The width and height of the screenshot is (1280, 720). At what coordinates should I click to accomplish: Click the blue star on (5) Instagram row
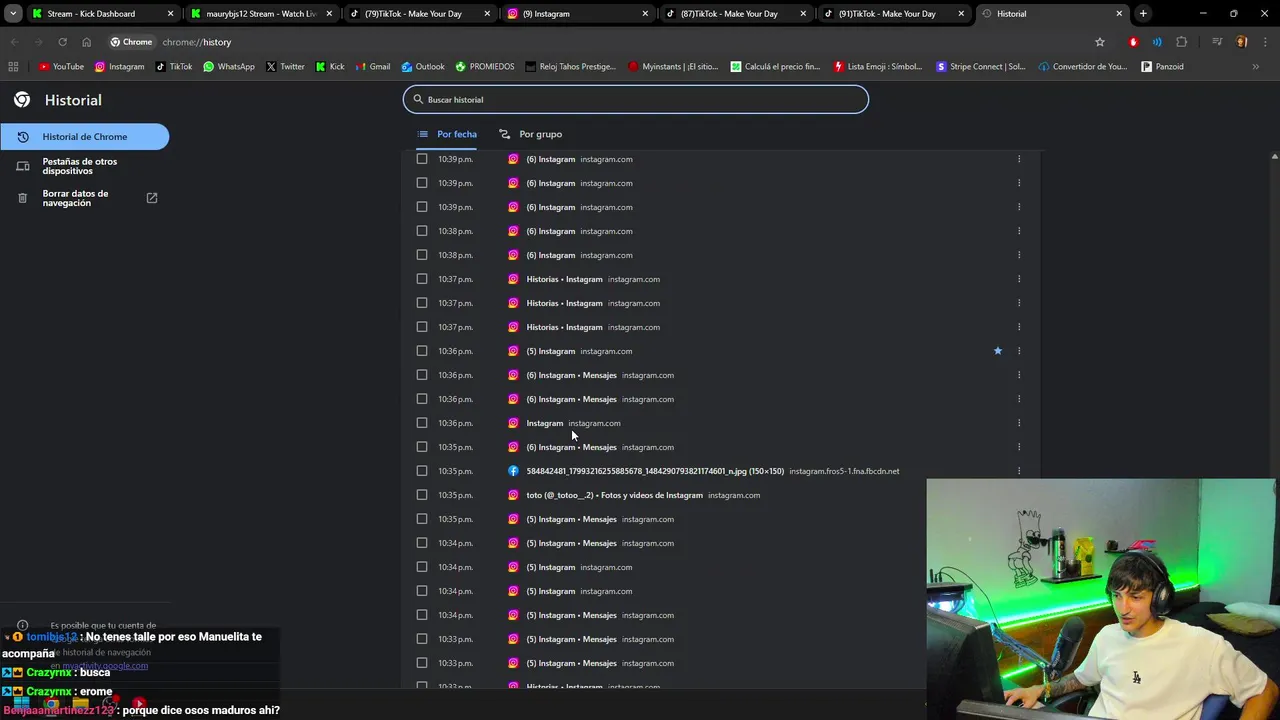coord(997,351)
